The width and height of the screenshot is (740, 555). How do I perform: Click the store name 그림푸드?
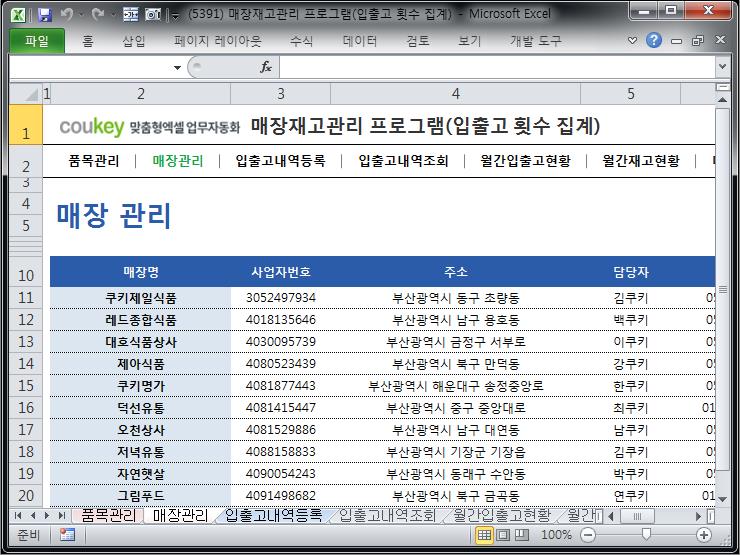click(141, 496)
